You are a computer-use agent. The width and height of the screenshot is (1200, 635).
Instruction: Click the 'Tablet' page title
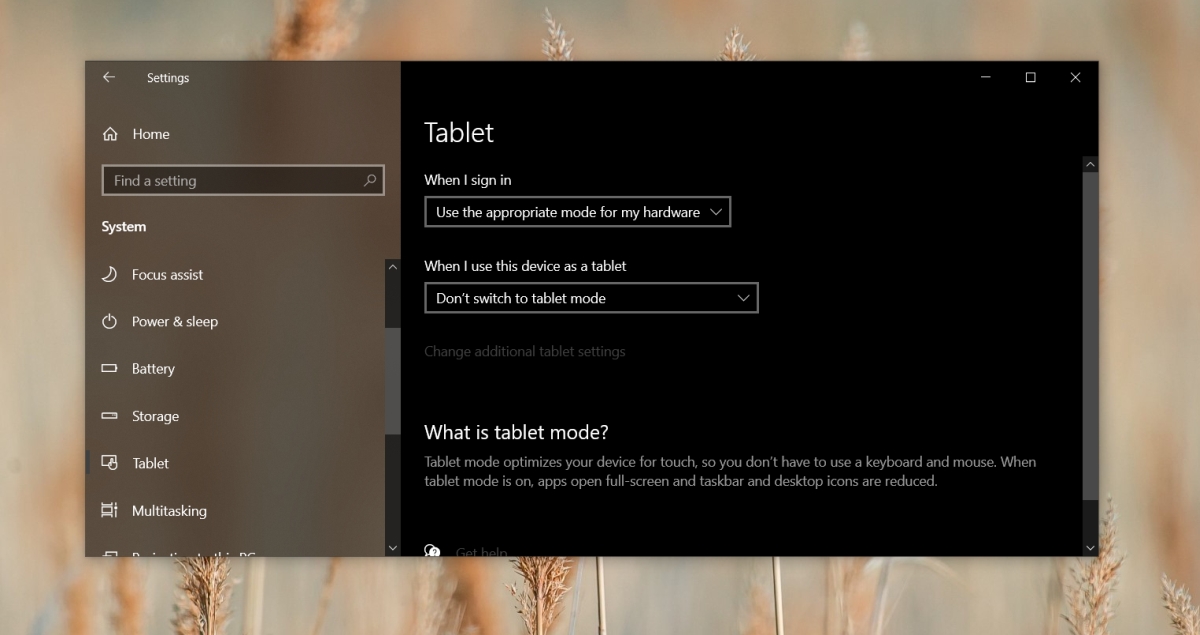pos(459,132)
